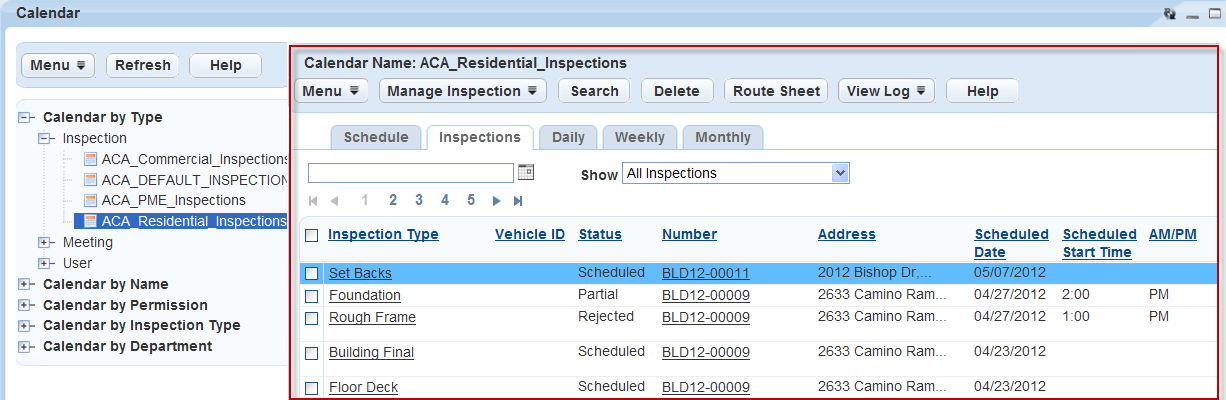Click ACA_DEFAULT_INSPECTION calendar icon

click(91, 180)
